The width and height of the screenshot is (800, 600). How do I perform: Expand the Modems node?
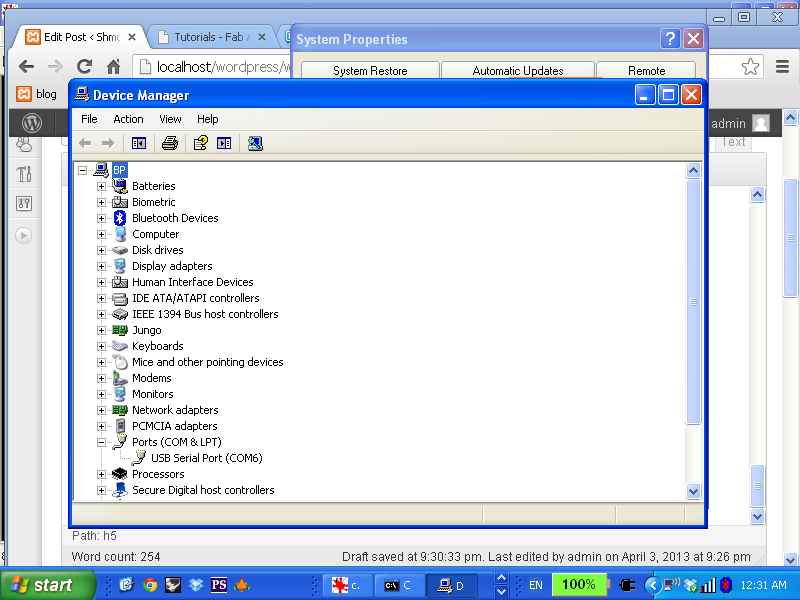[101, 379]
